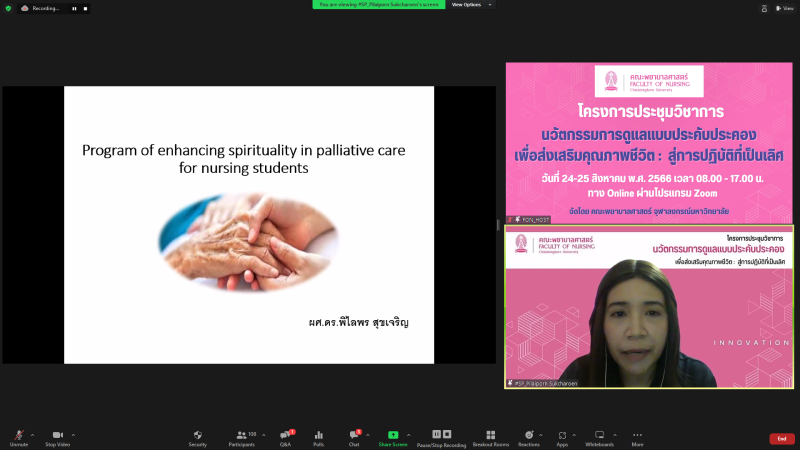The height and width of the screenshot is (450, 800).
Task: Click the red End meeting button
Action: click(782, 439)
